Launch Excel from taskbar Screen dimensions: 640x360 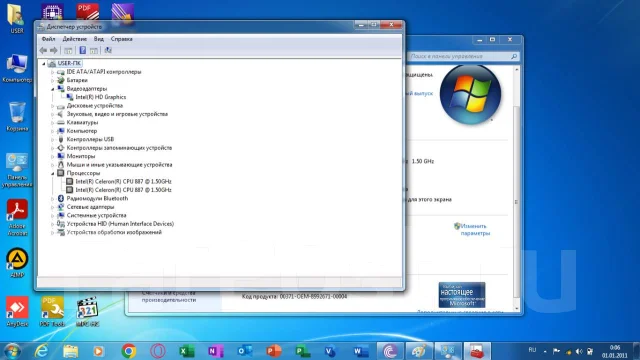(187, 351)
